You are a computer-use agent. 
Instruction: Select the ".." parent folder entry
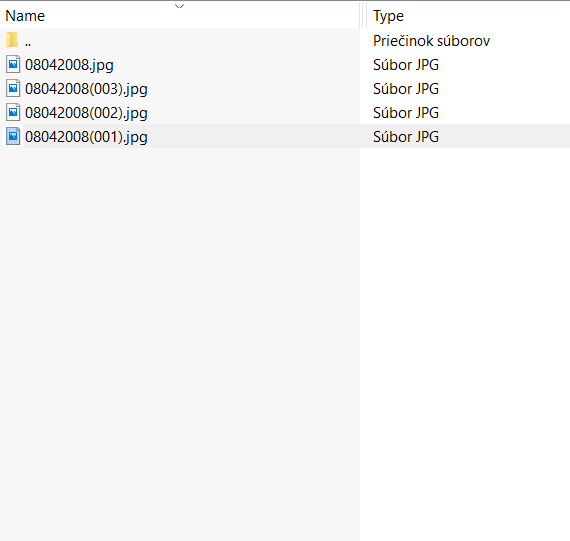tap(28, 41)
